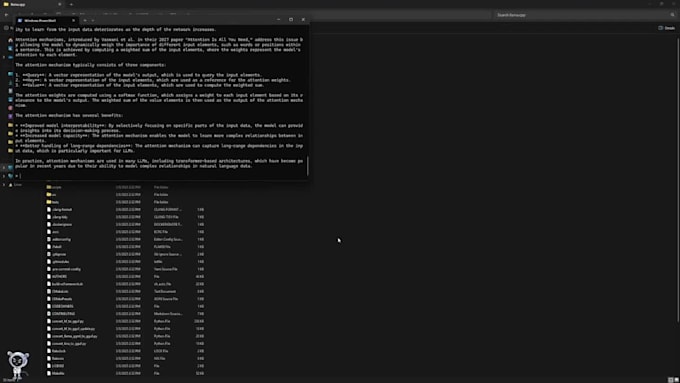680x383 pixels.
Task: Click the astronaut cat mascot image
Action: pyautogui.click(x=18, y=365)
